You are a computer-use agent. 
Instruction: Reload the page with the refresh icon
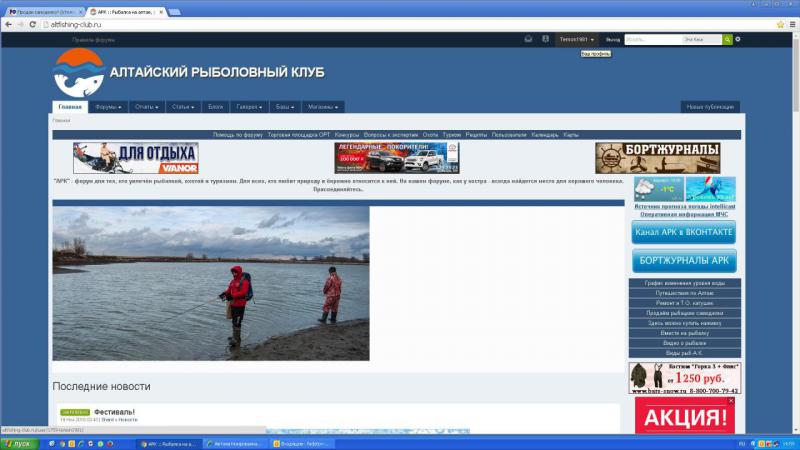click(x=33, y=24)
